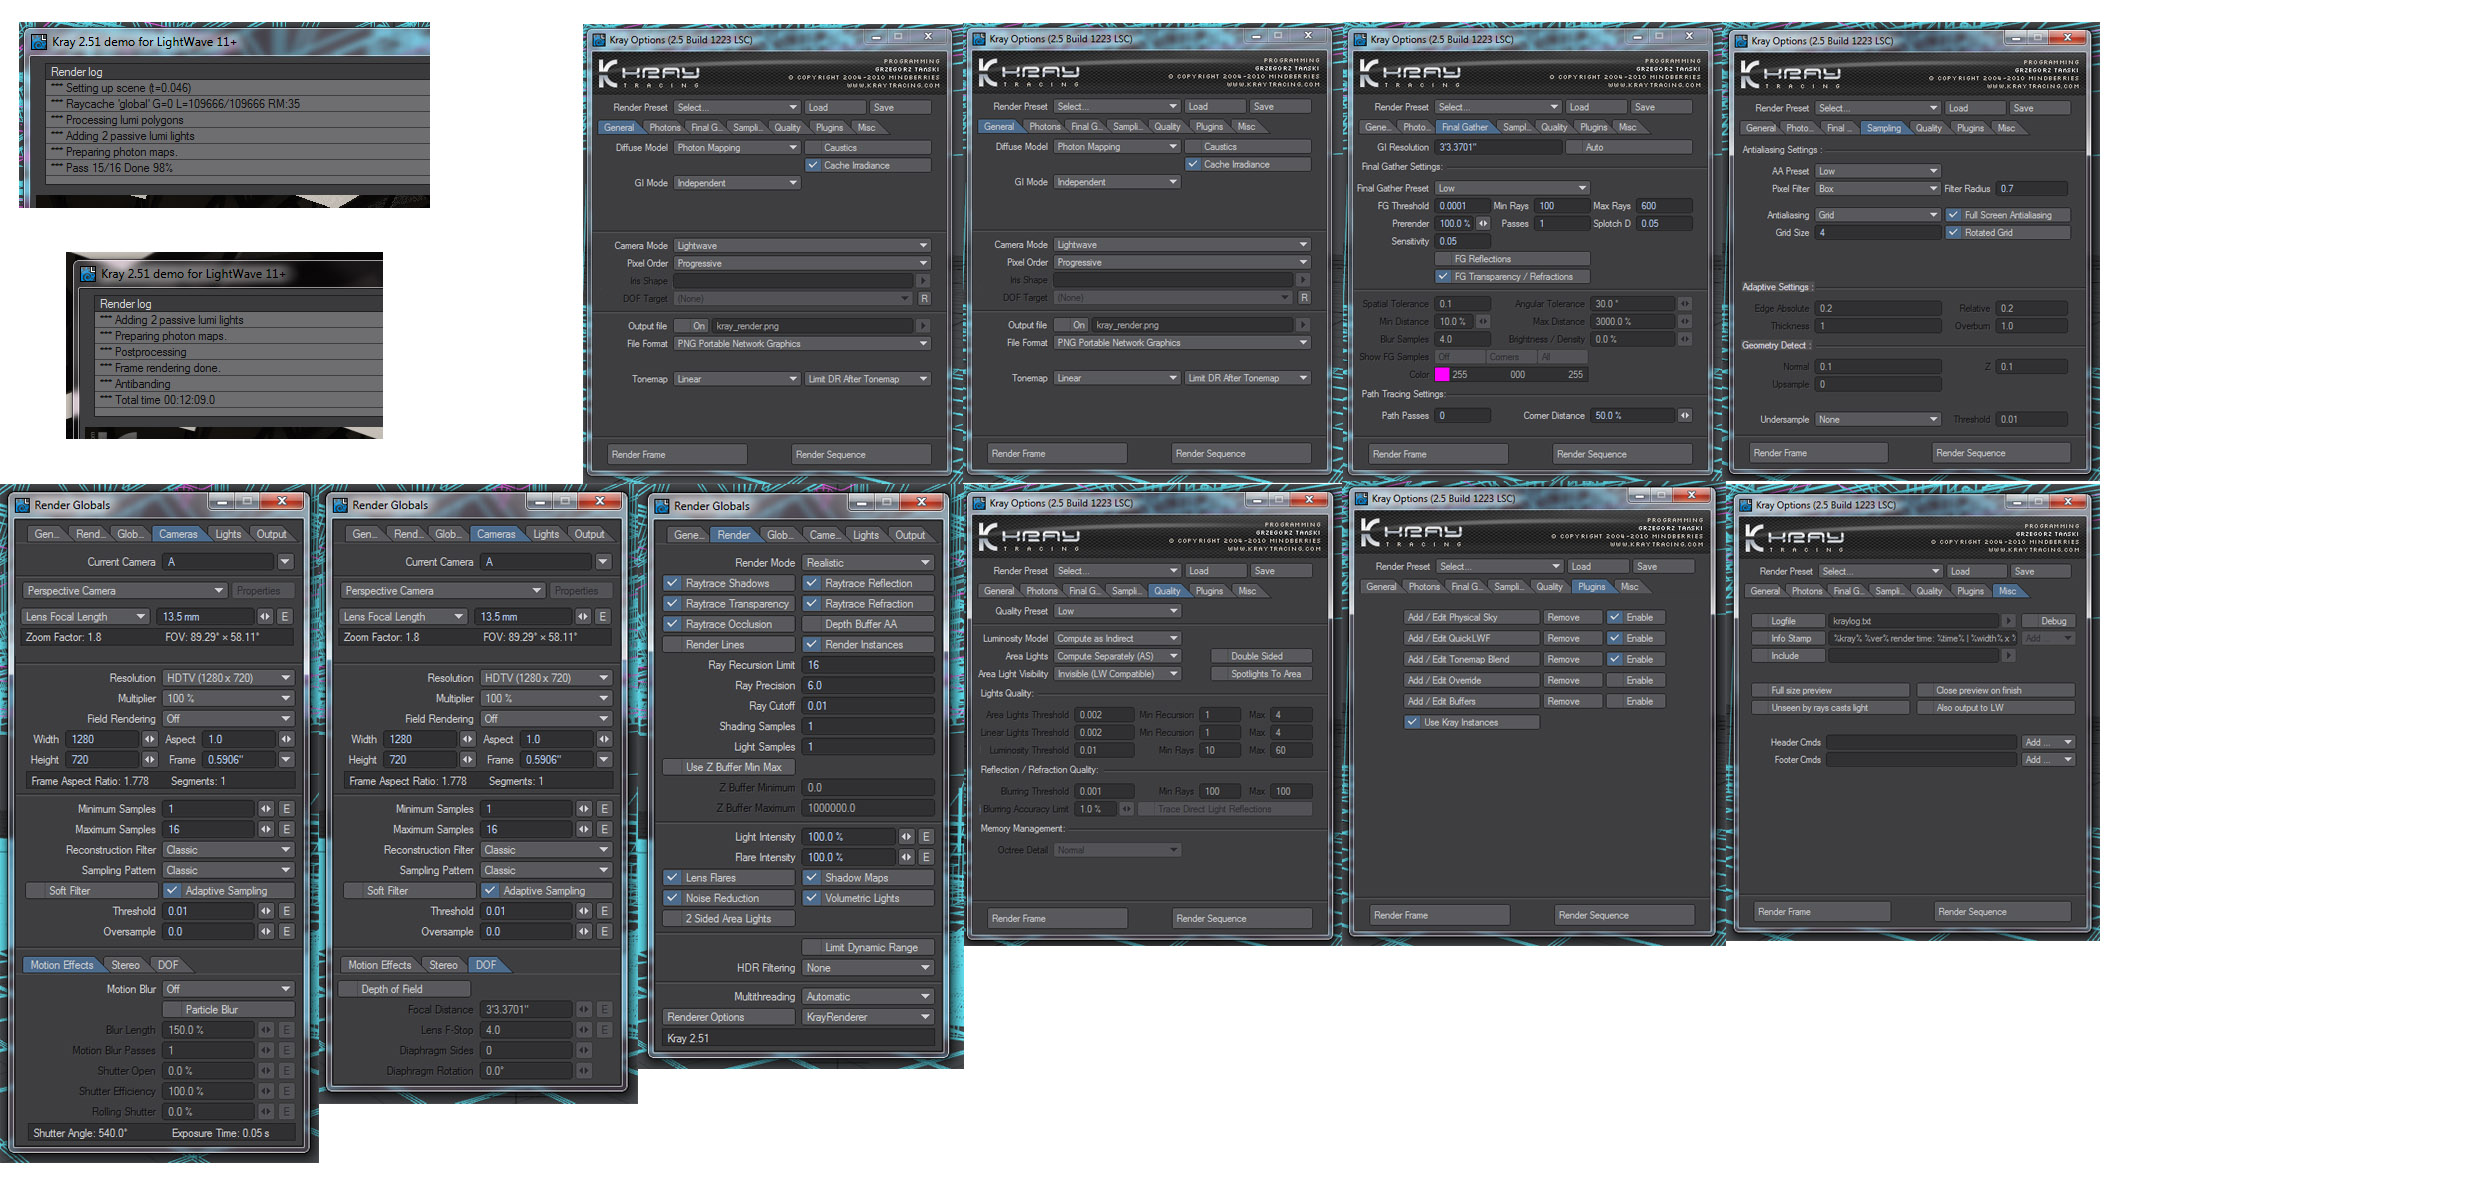Open the Multithreading dropdown
Image resolution: width=2492 pixels, height=1184 pixels.
pos(867,997)
